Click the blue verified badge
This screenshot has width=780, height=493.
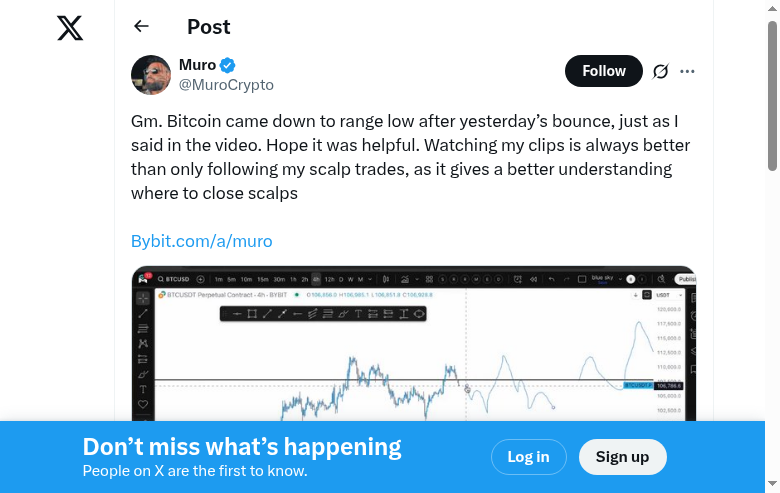click(228, 66)
